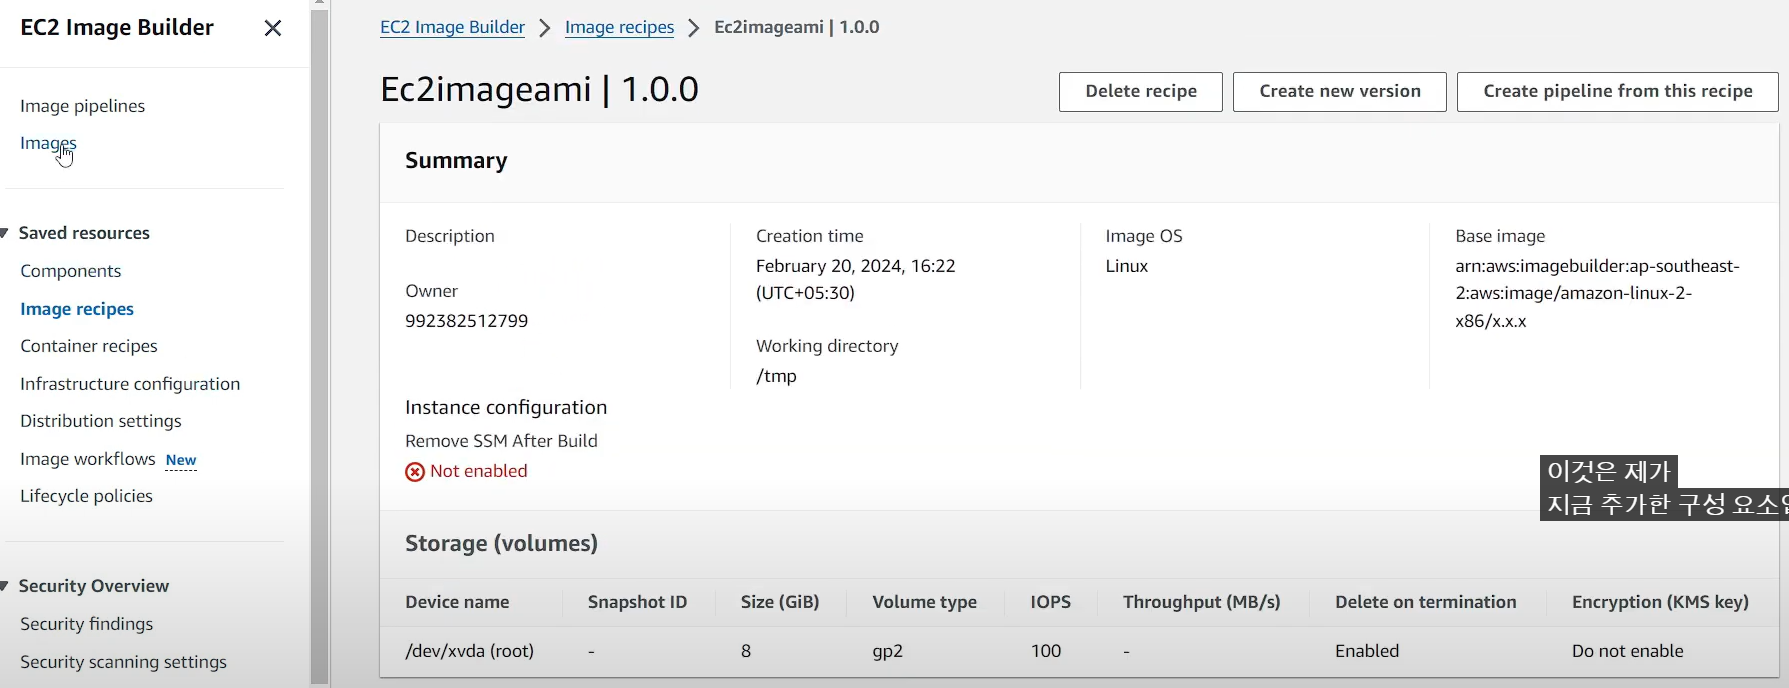Click the Do not enable encryption cell

(x=1628, y=651)
